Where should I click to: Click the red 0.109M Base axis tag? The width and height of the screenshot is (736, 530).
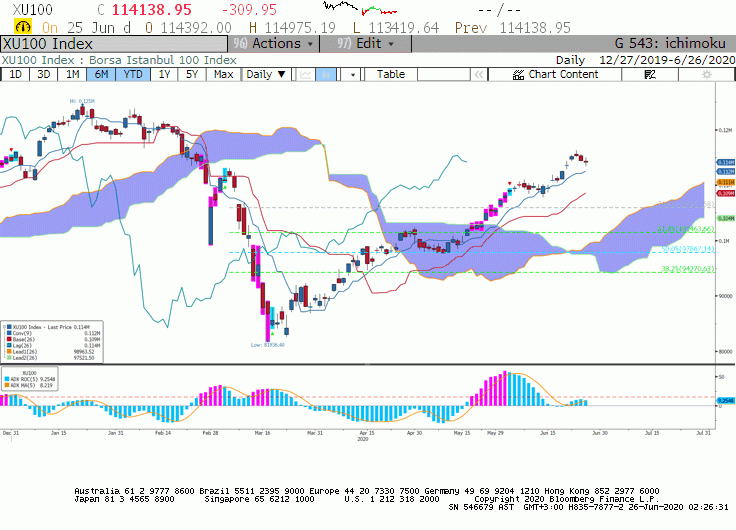coord(726,193)
